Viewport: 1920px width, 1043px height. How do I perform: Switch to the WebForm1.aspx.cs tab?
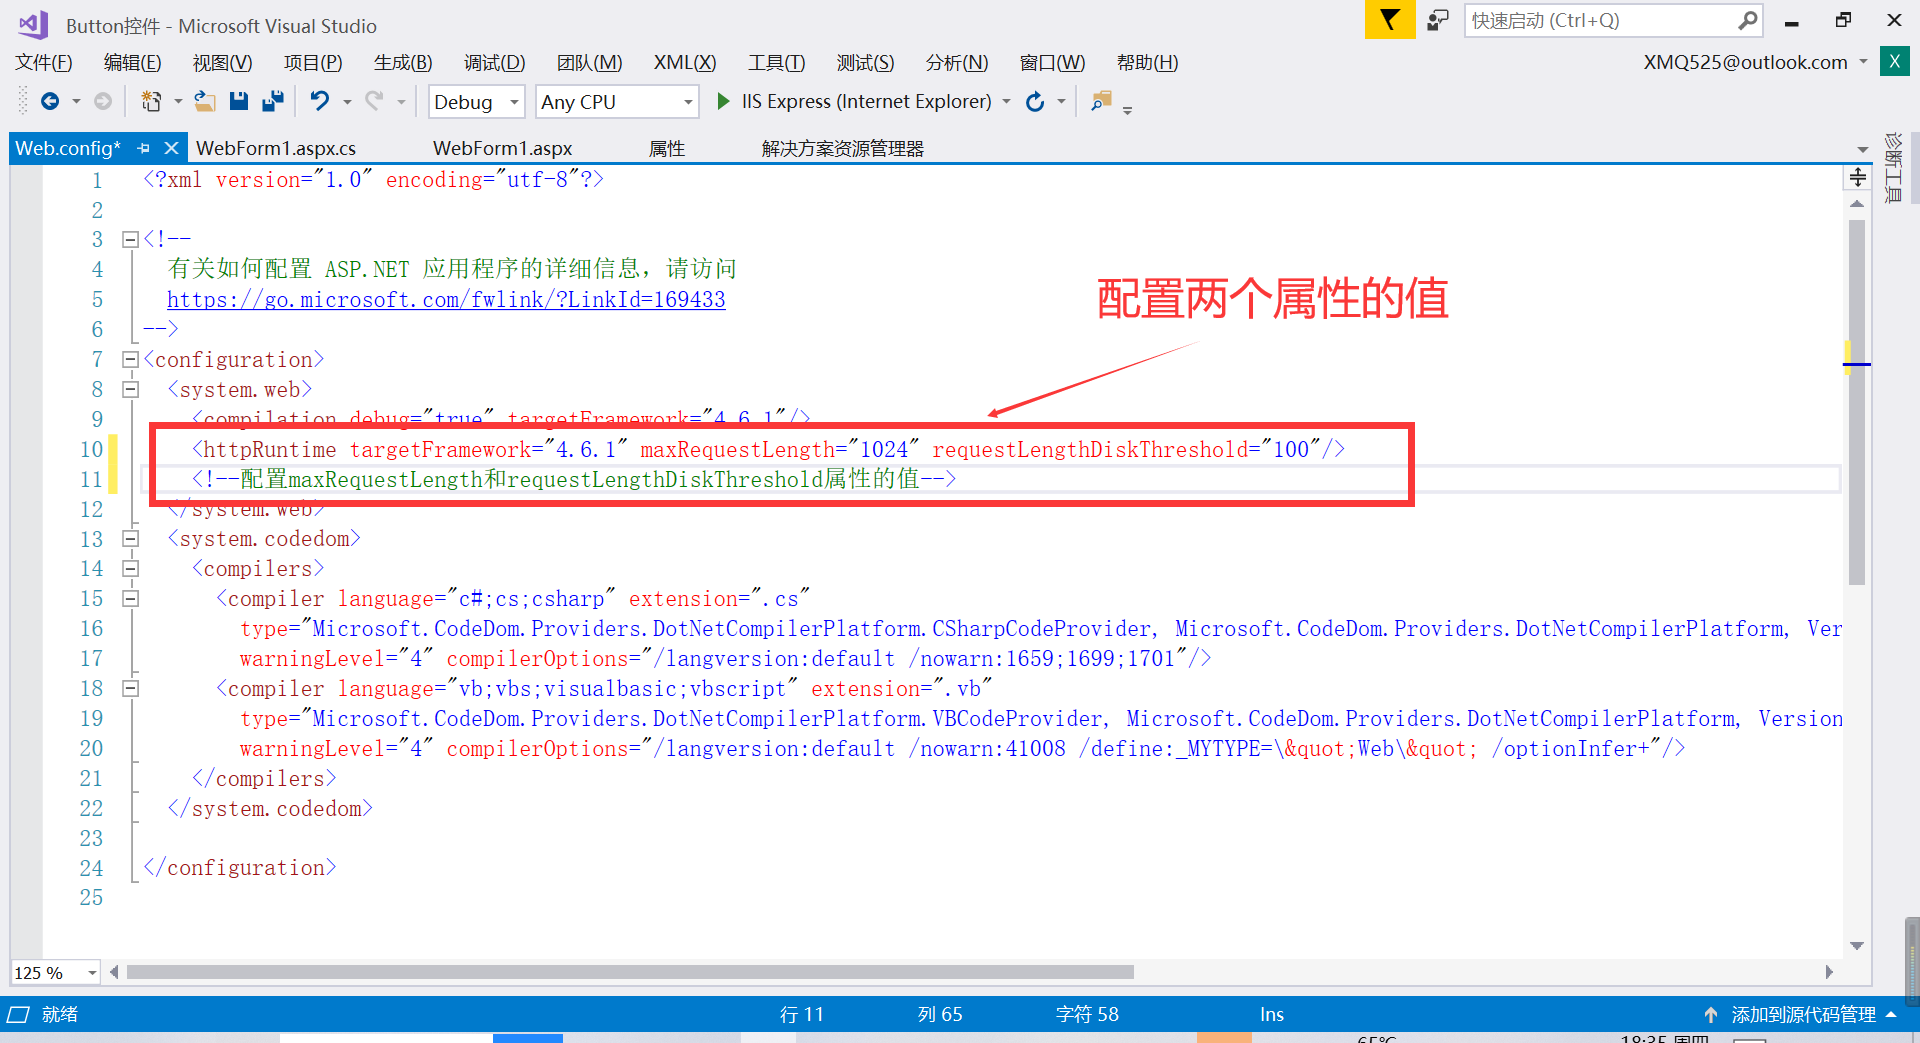coord(276,148)
